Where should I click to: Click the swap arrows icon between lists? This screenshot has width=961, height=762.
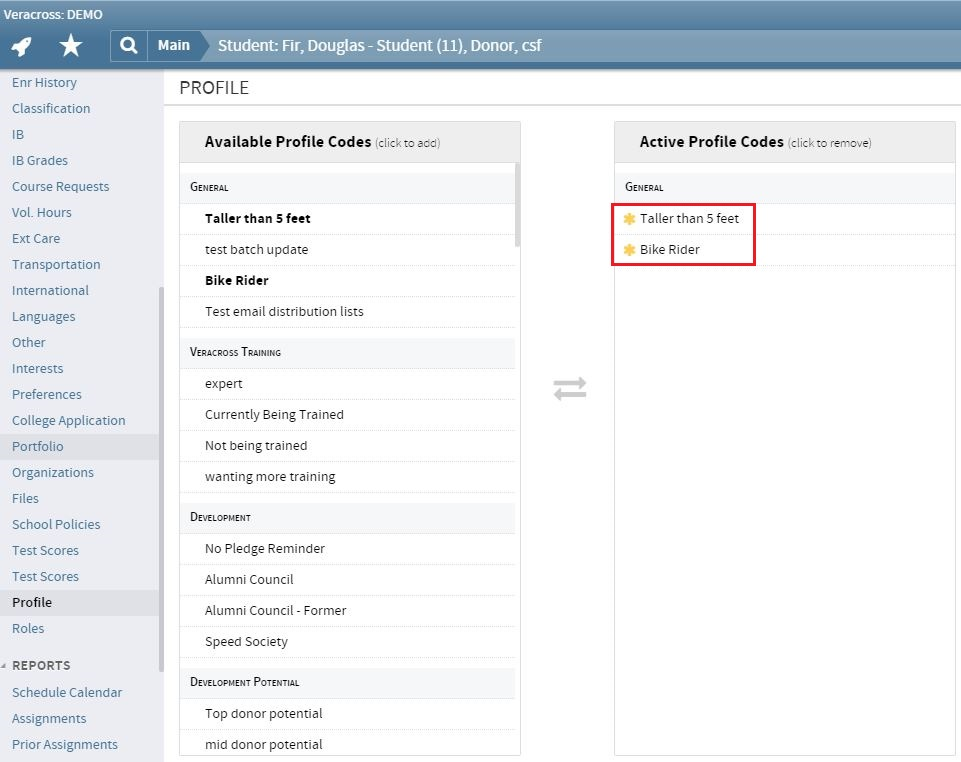click(569, 389)
